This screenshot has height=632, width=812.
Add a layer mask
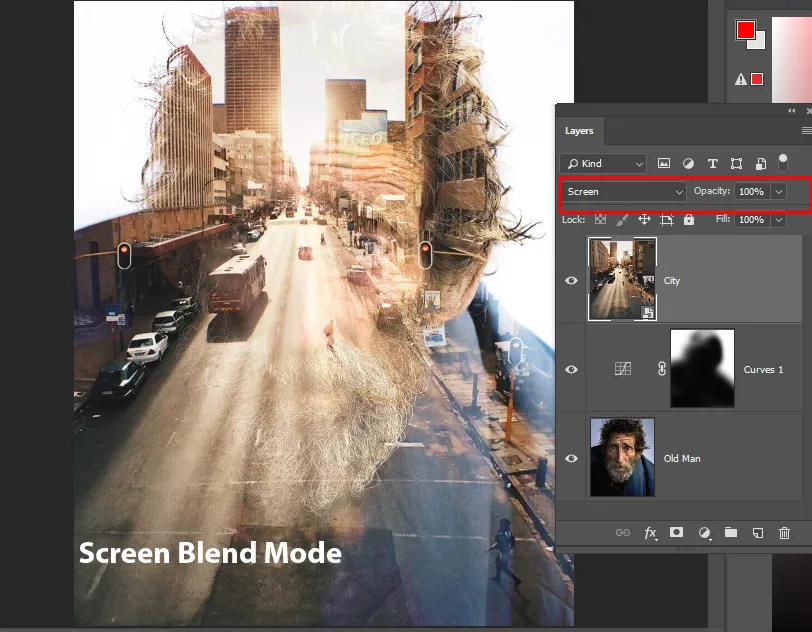676,532
